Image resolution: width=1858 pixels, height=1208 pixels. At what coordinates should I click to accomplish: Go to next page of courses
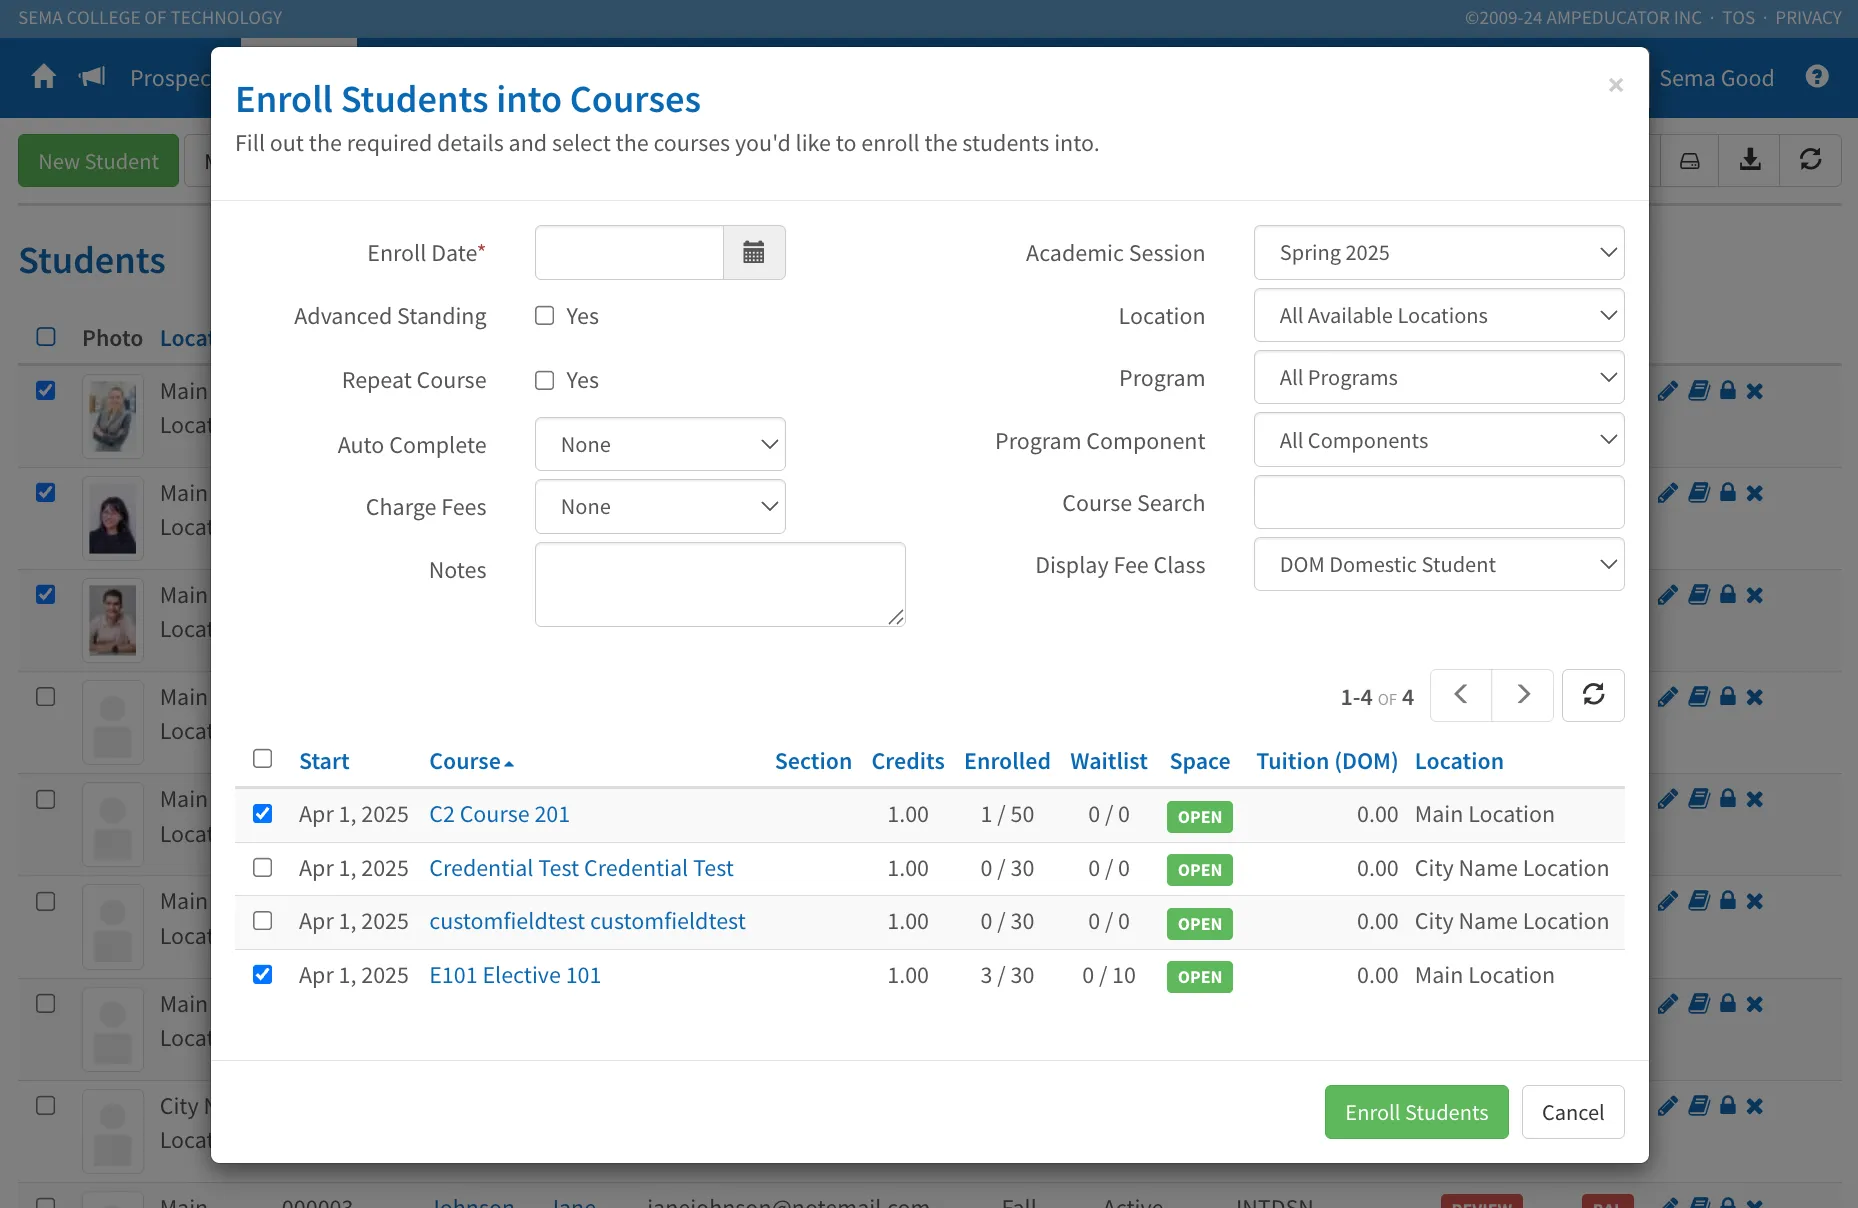tap(1523, 695)
